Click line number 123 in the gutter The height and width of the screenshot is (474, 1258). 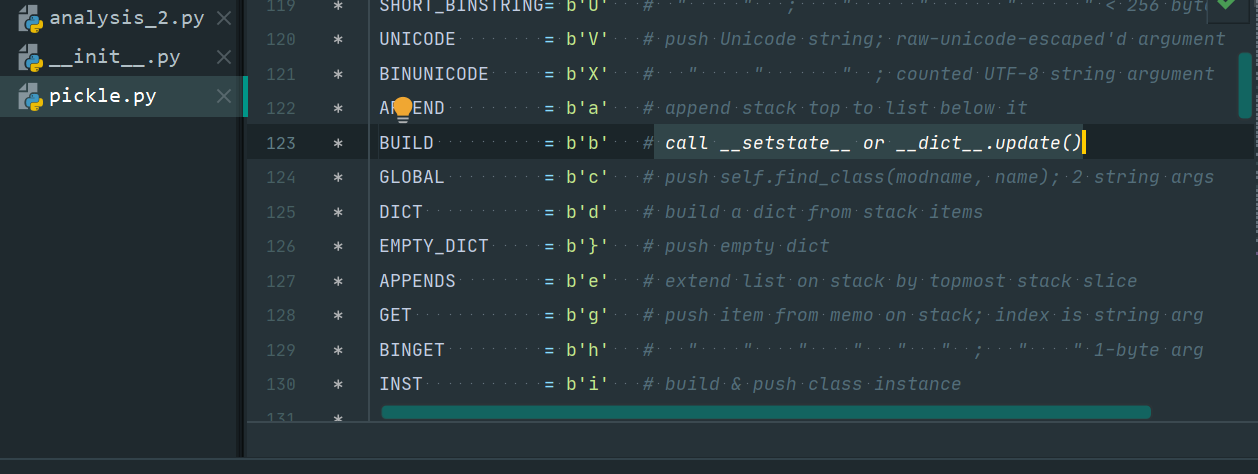[x=281, y=143]
